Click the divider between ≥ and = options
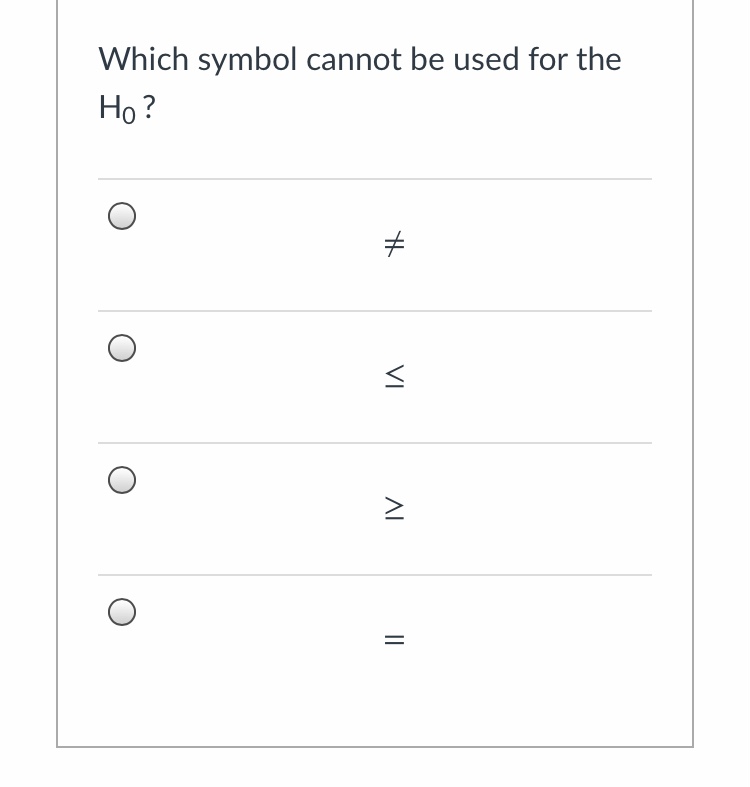The height and width of the screenshot is (787, 750). [374, 575]
